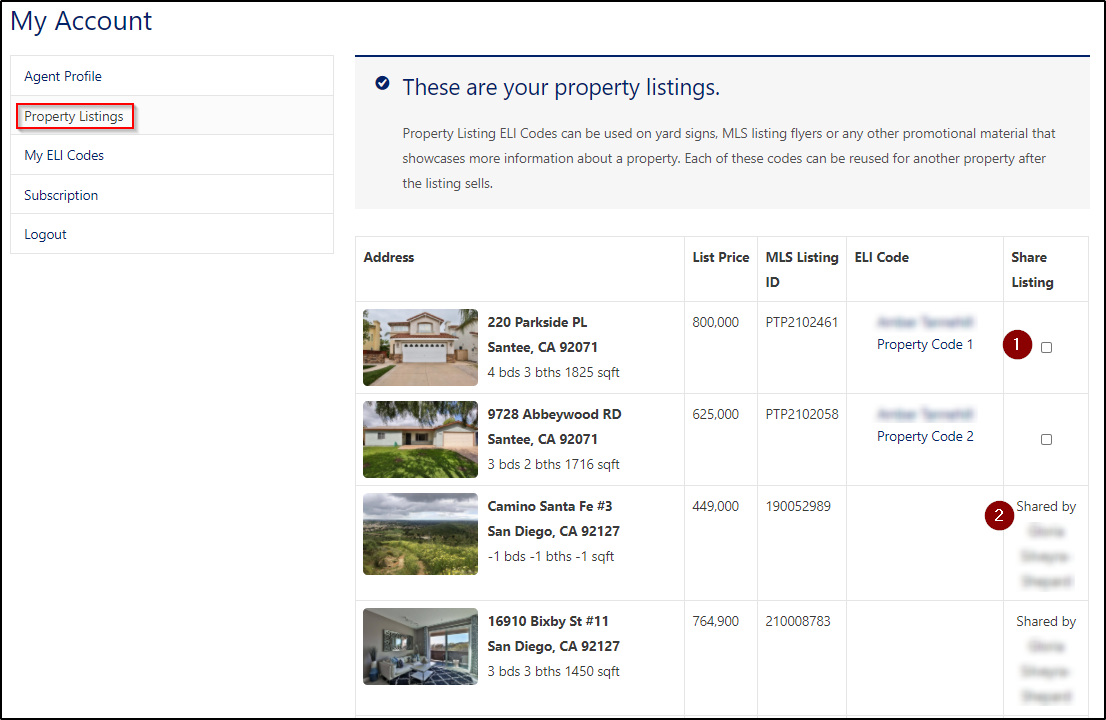Select Property Listings menu item
Viewport: 1106px width, 720px height.
[x=74, y=116]
